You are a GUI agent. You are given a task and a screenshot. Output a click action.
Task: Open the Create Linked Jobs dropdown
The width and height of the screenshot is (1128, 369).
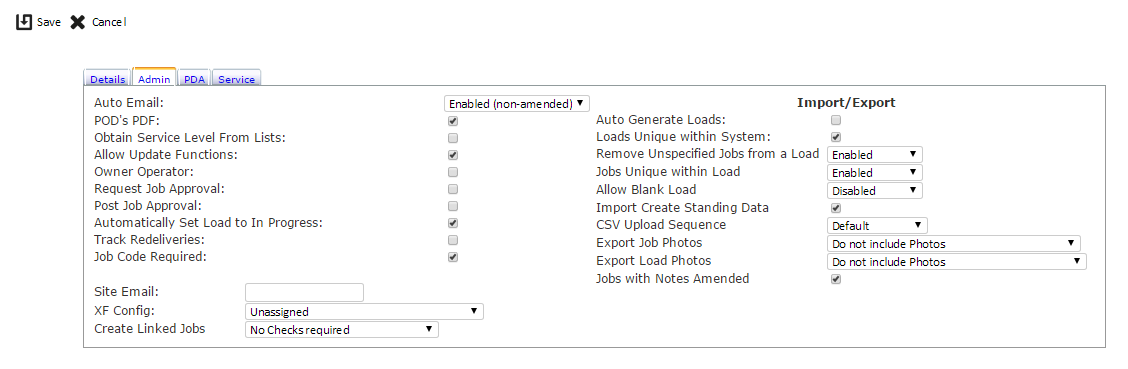coord(342,329)
